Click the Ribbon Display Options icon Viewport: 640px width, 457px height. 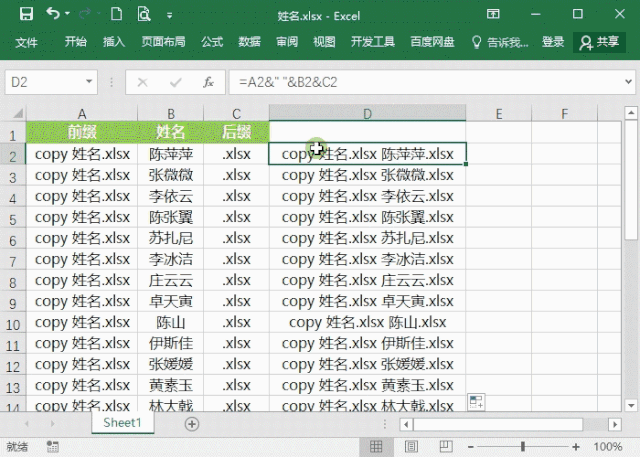[x=493, y=14]
